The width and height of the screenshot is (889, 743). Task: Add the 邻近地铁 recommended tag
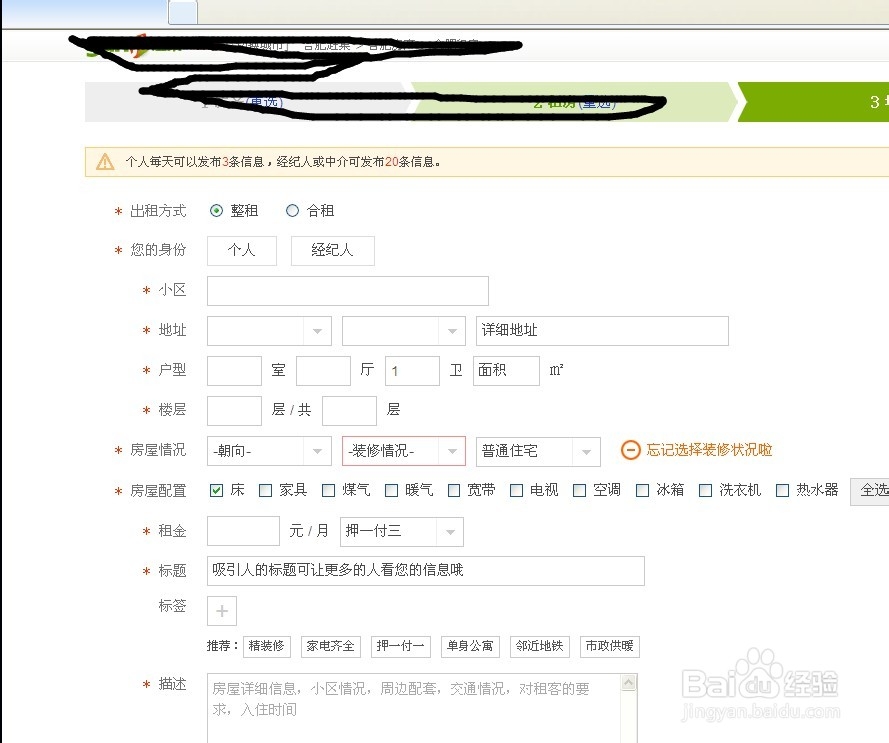click(x=540, y=647)
